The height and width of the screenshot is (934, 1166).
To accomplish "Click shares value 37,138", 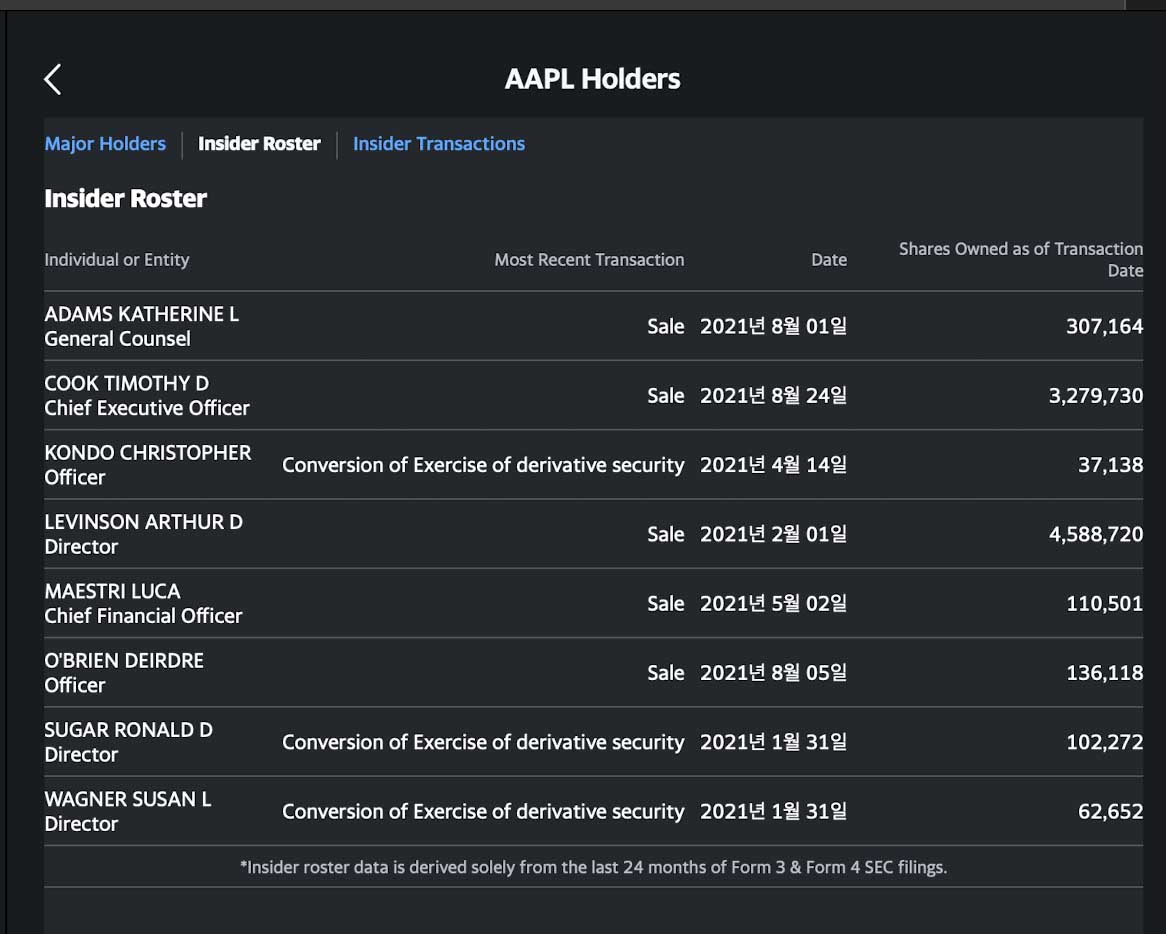I will [1110, 465].
